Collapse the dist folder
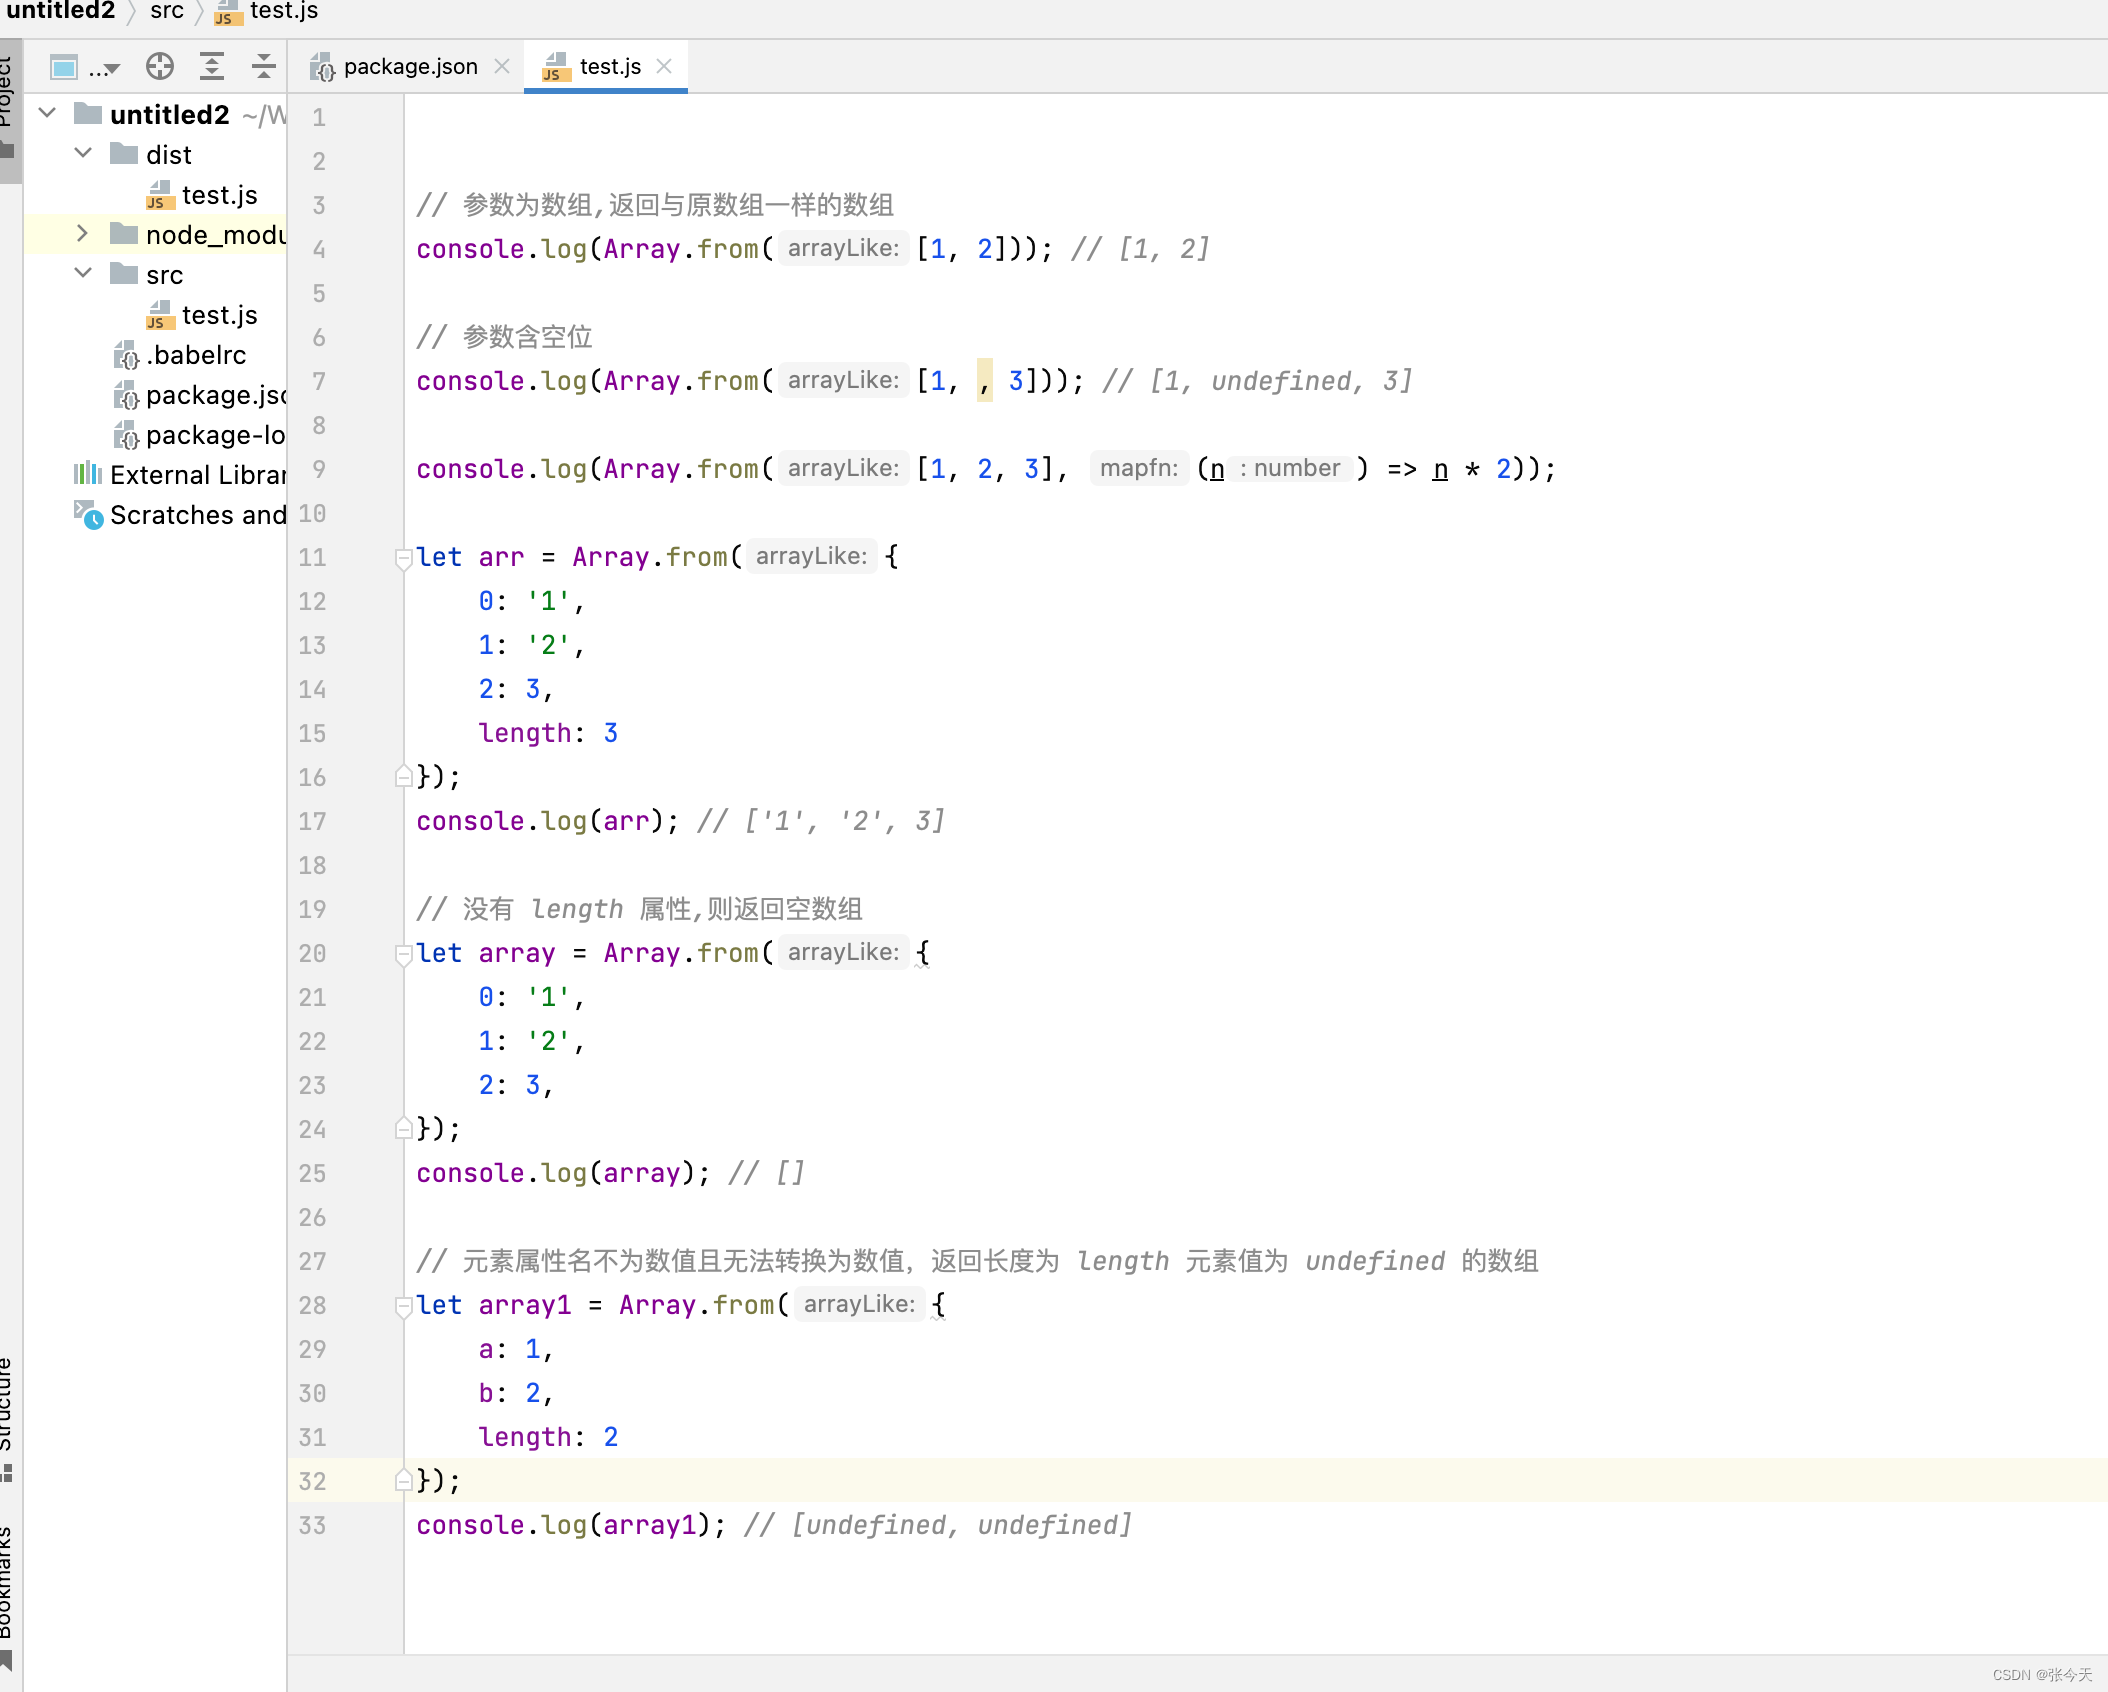This screenshot has width=2108, height=1692. (x=84, y=154)
